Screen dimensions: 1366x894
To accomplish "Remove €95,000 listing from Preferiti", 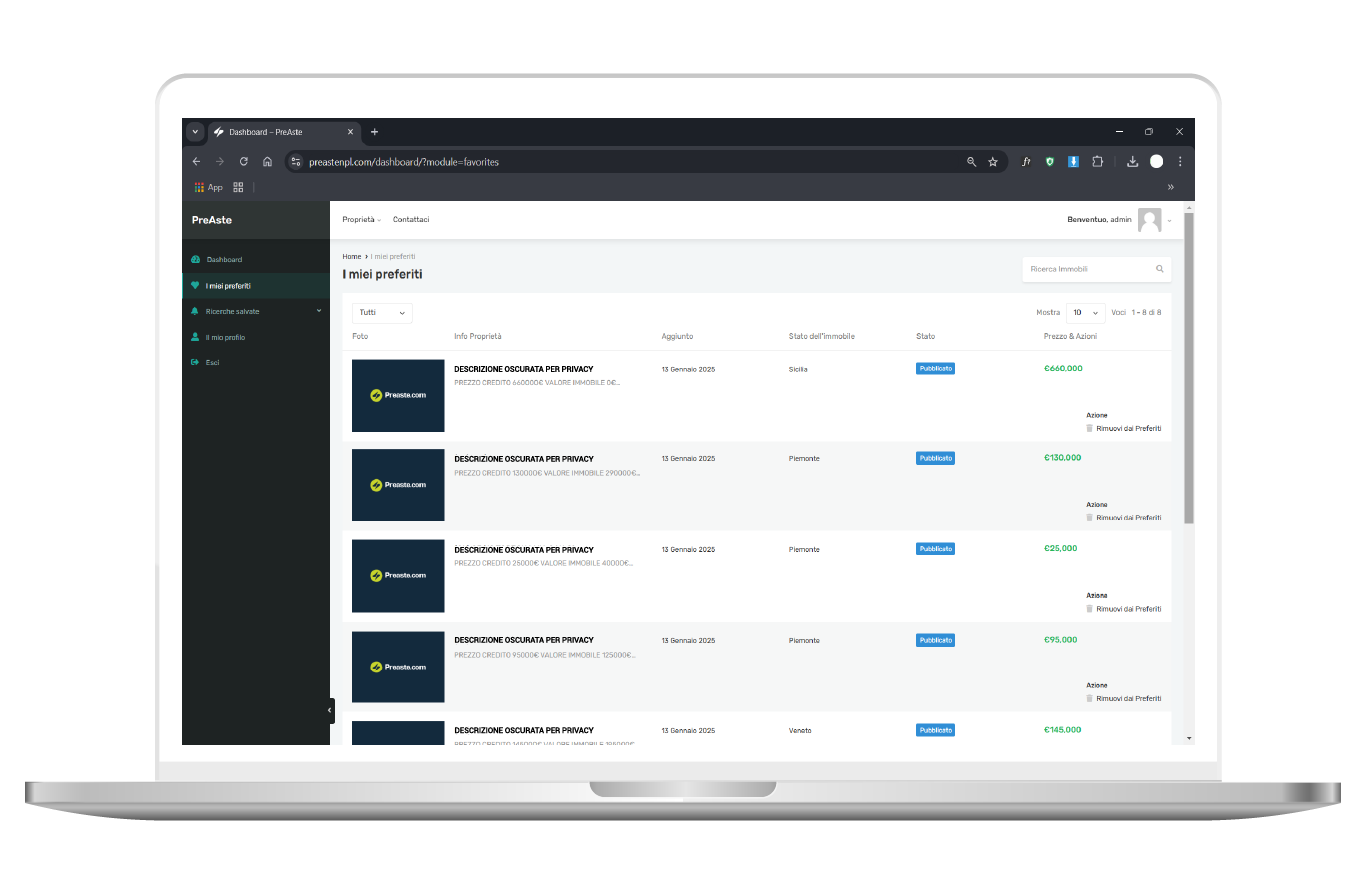I will tap(1128, 699).
